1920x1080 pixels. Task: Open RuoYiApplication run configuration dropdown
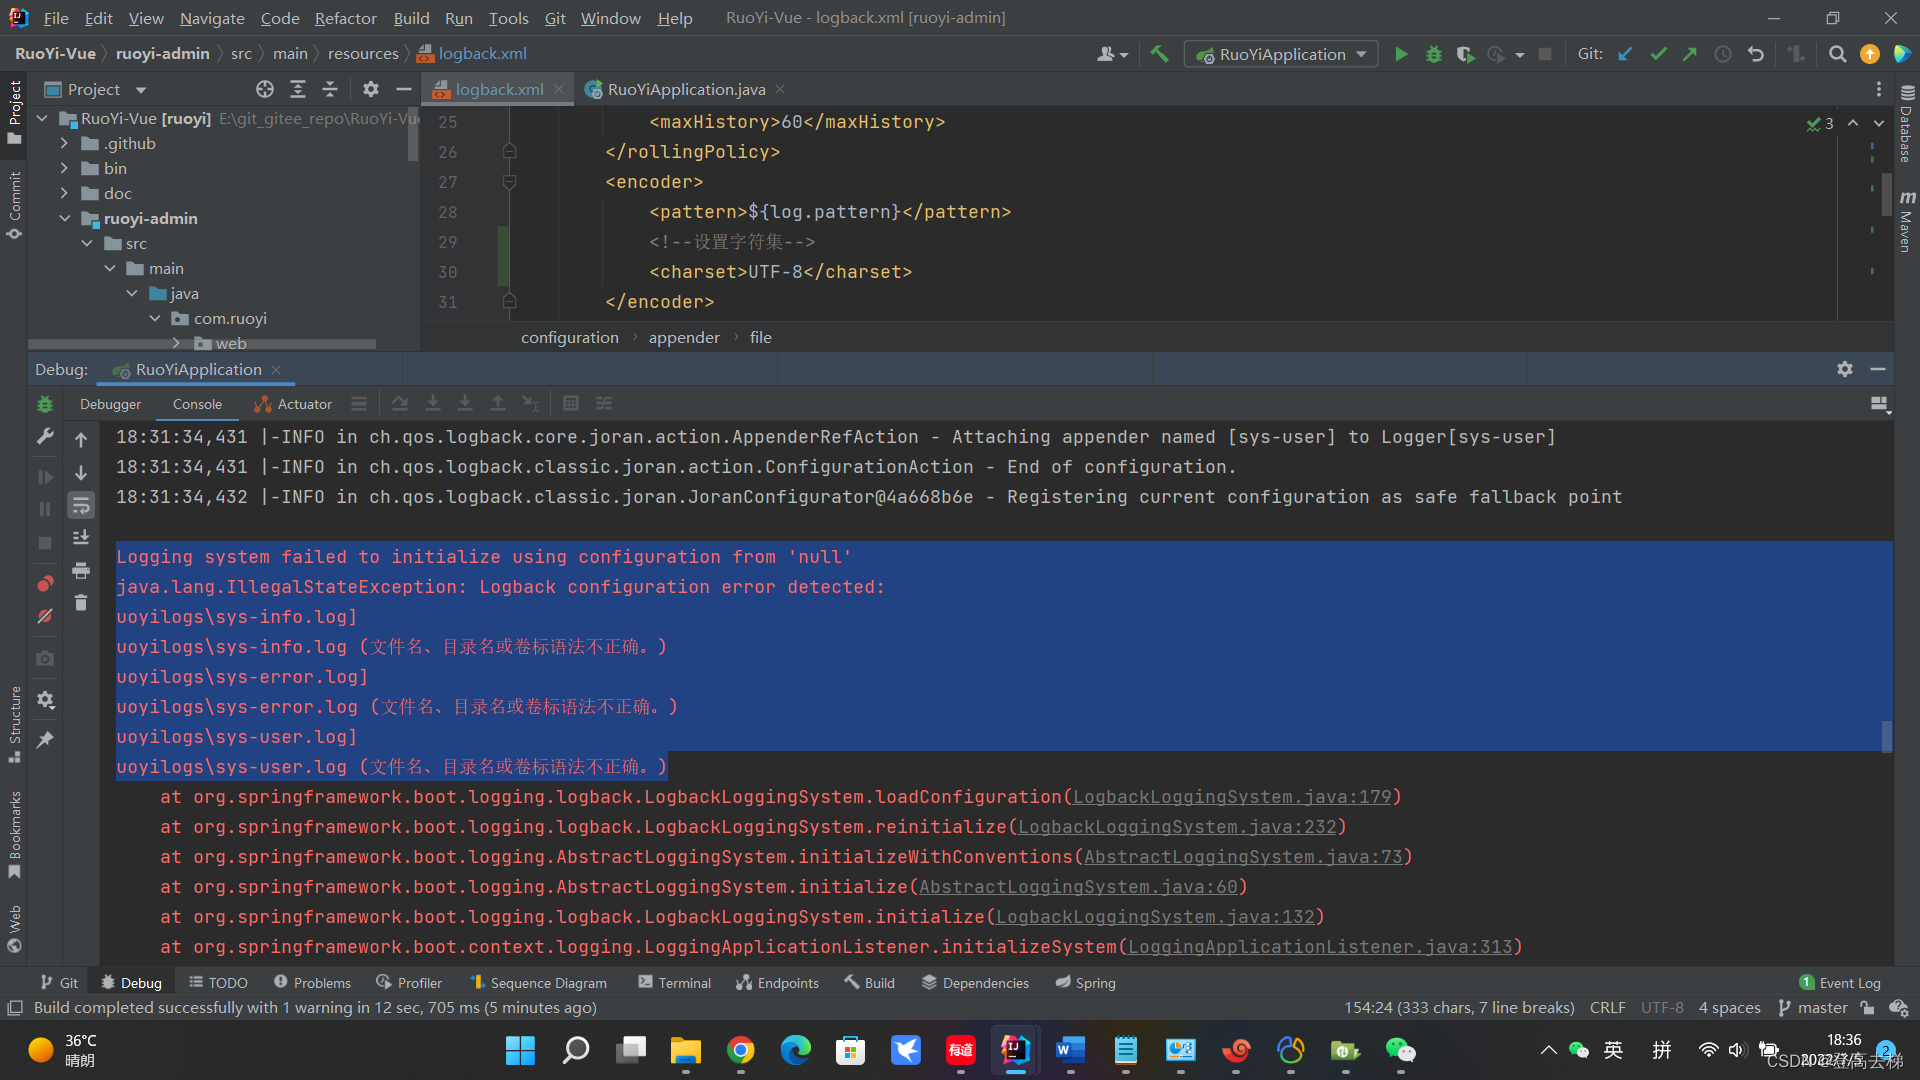pos(1281,54)
